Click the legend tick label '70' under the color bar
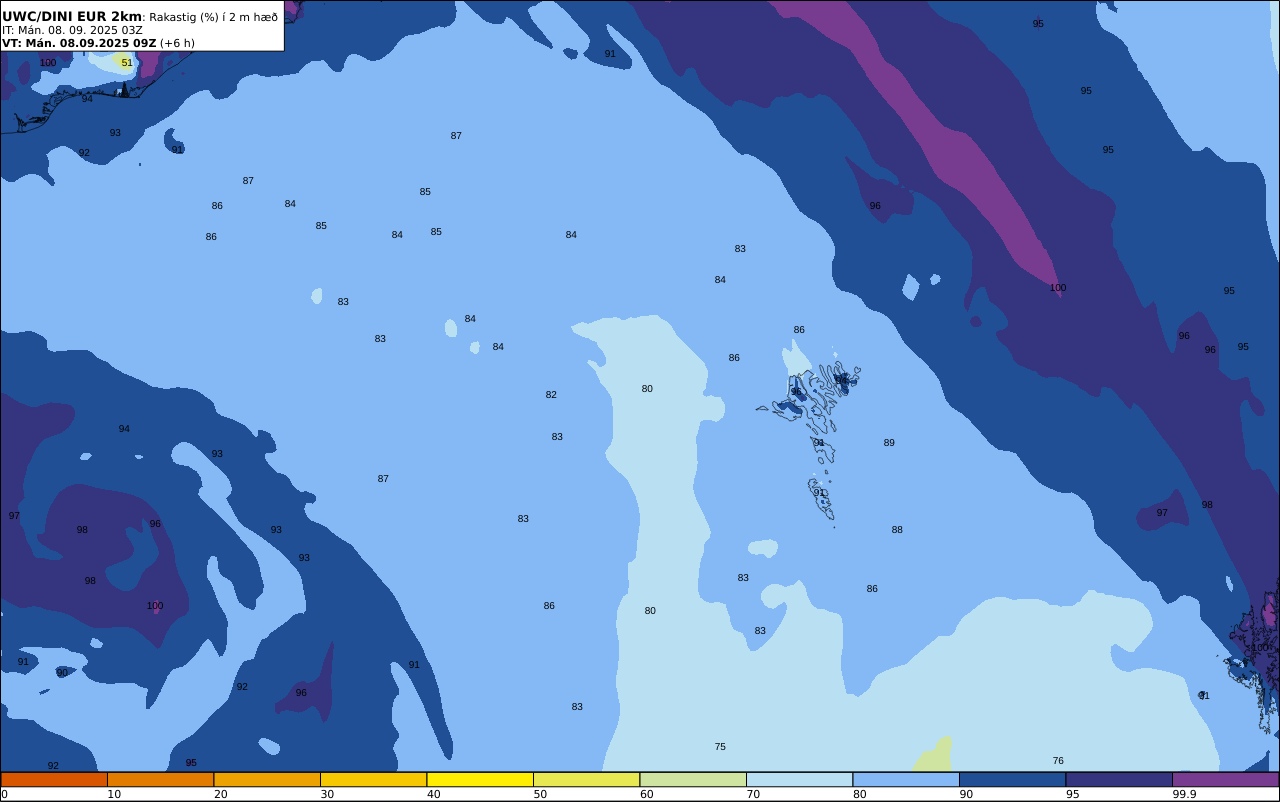 click(753, 794)
